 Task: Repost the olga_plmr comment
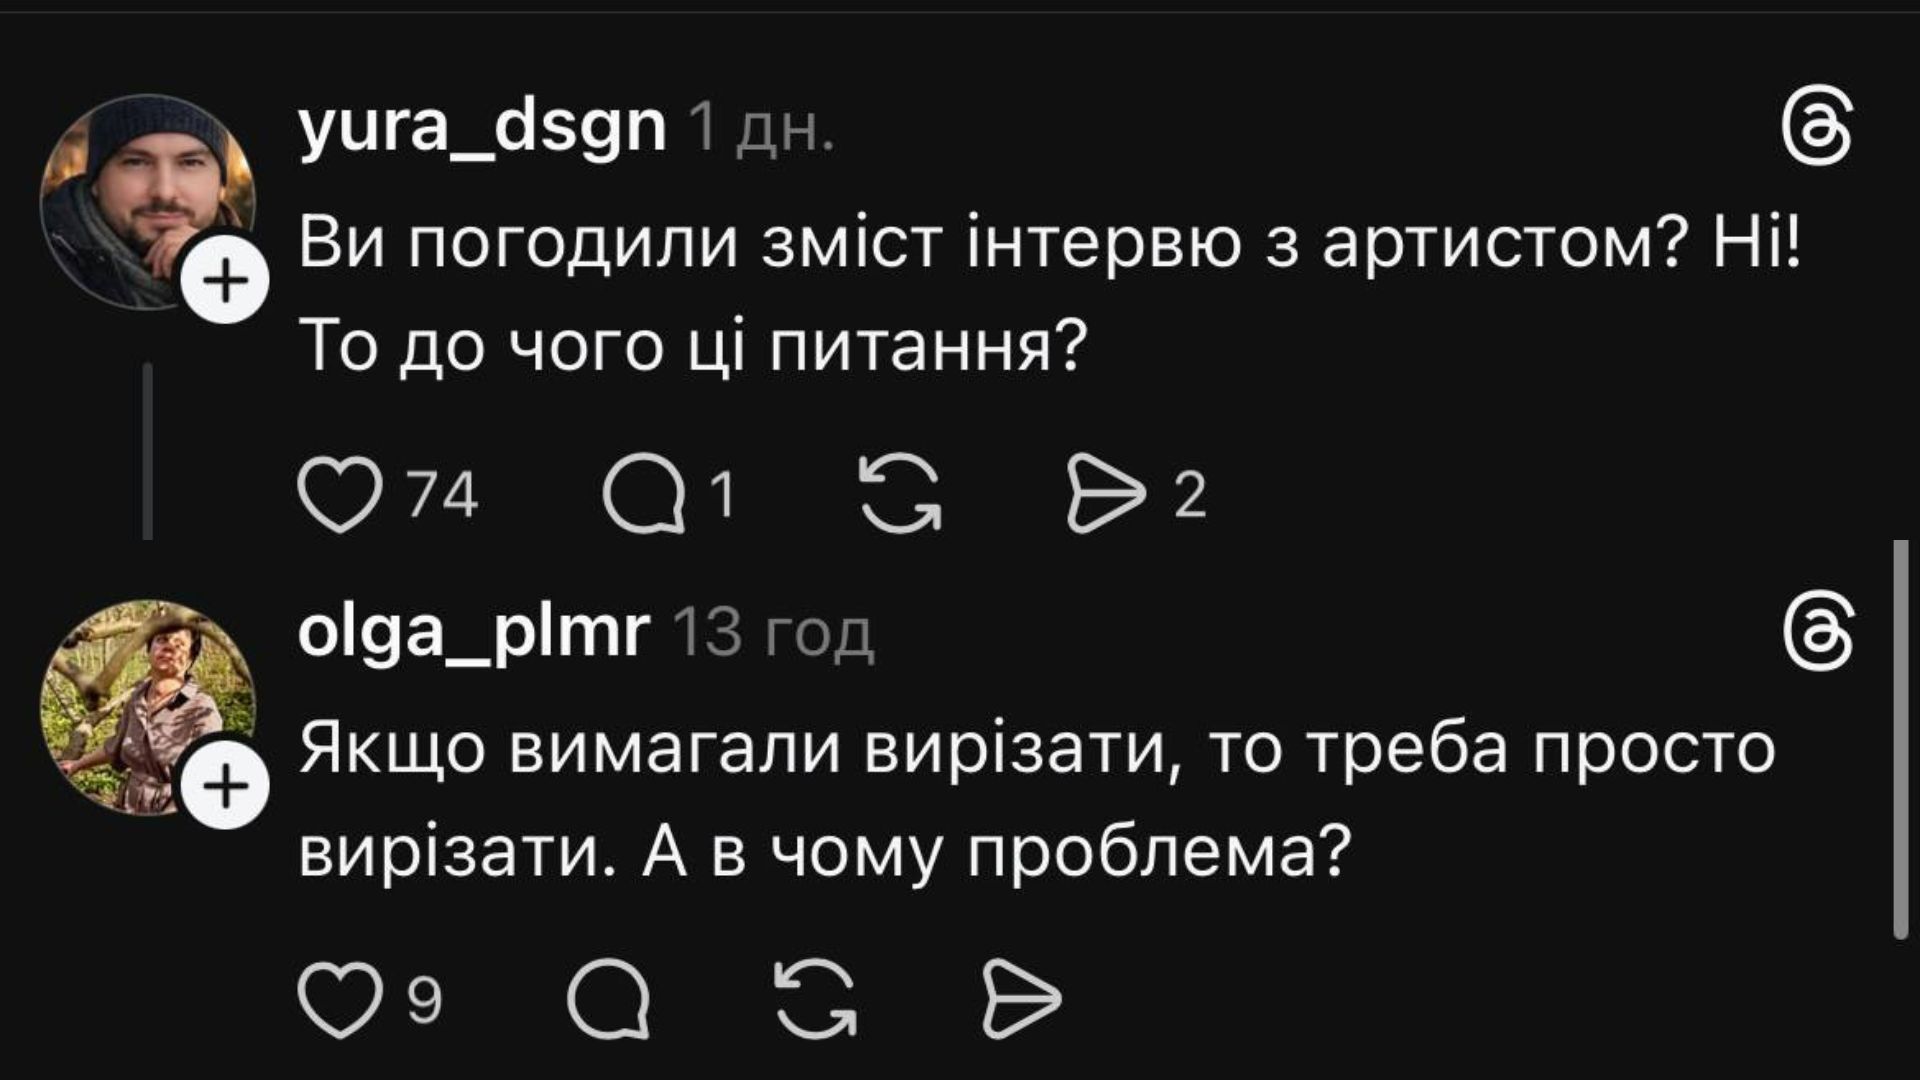[x=817, y=998]
